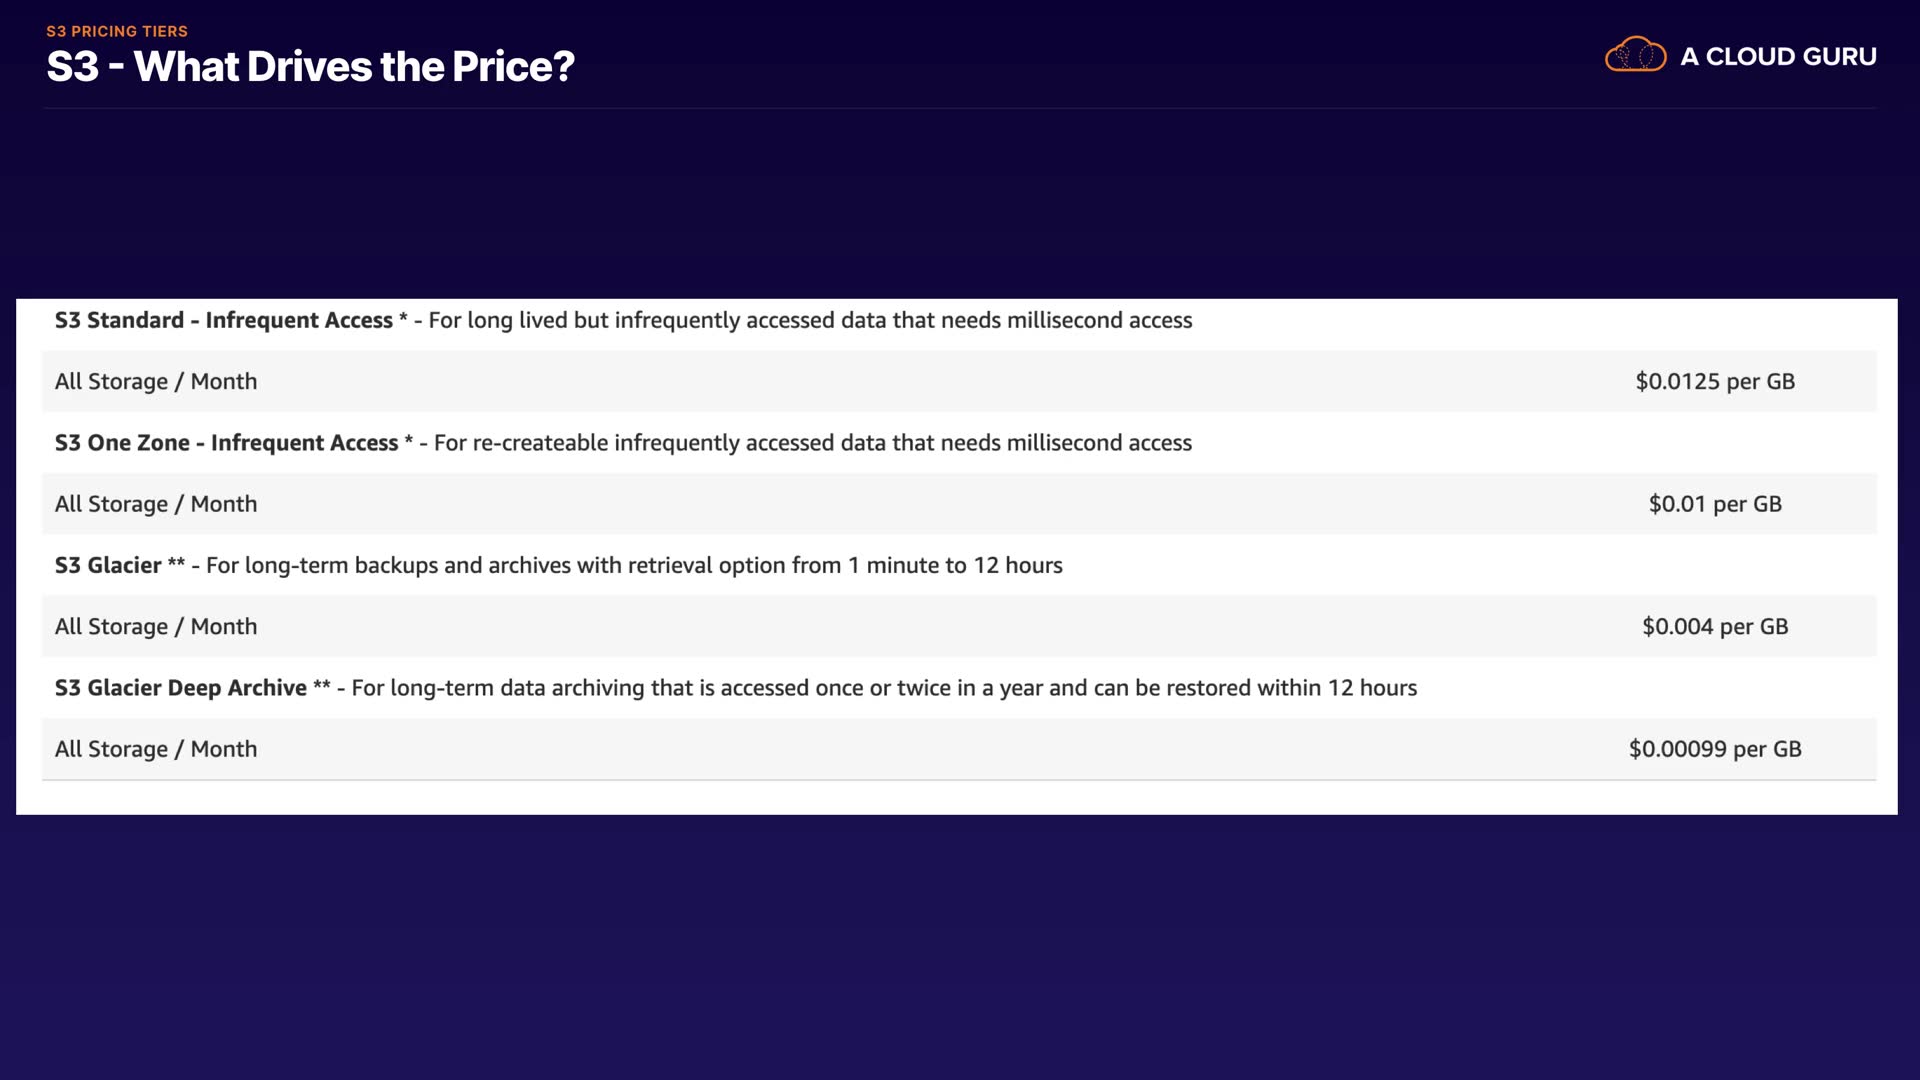Select the "S3 Standard - Infrequent Access" heading
This screenshot has height=1080, width=1920.
pyautogui.click(x=223, y=320)
